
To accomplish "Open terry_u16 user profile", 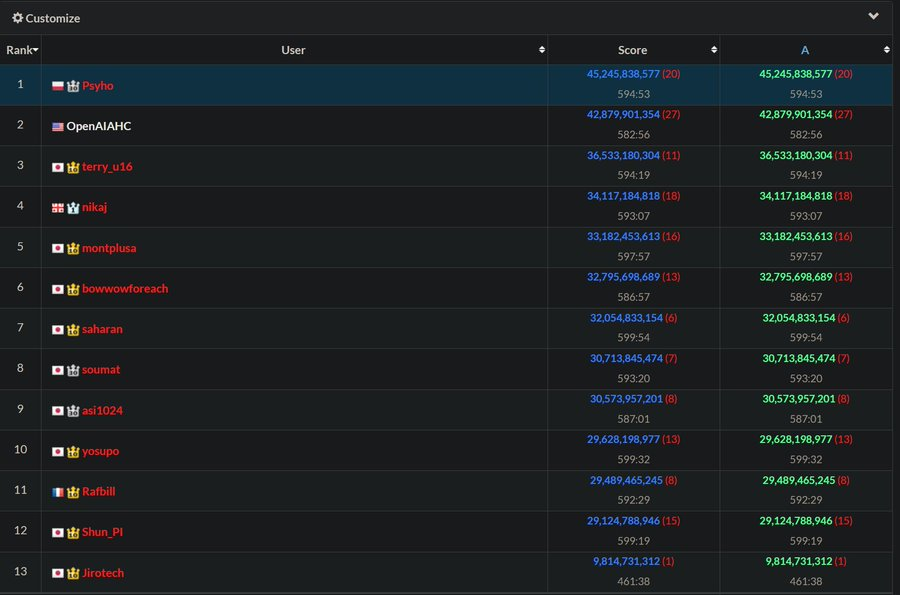I will click(107, 166).
